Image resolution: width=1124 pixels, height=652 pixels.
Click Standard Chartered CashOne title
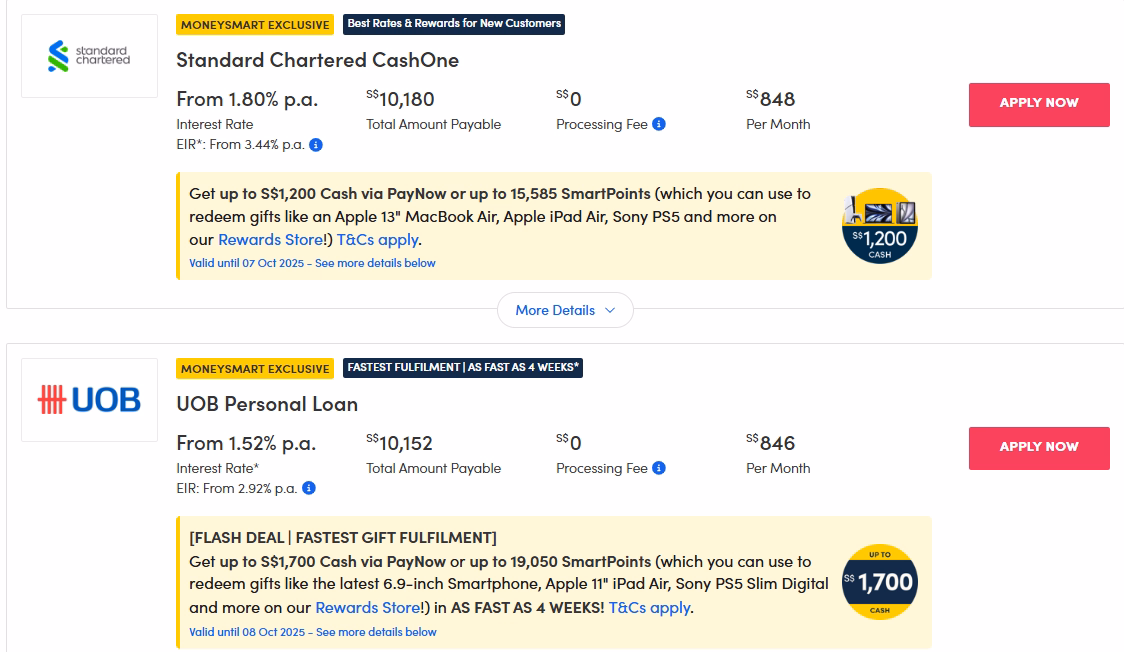click(x=317, y=60)
